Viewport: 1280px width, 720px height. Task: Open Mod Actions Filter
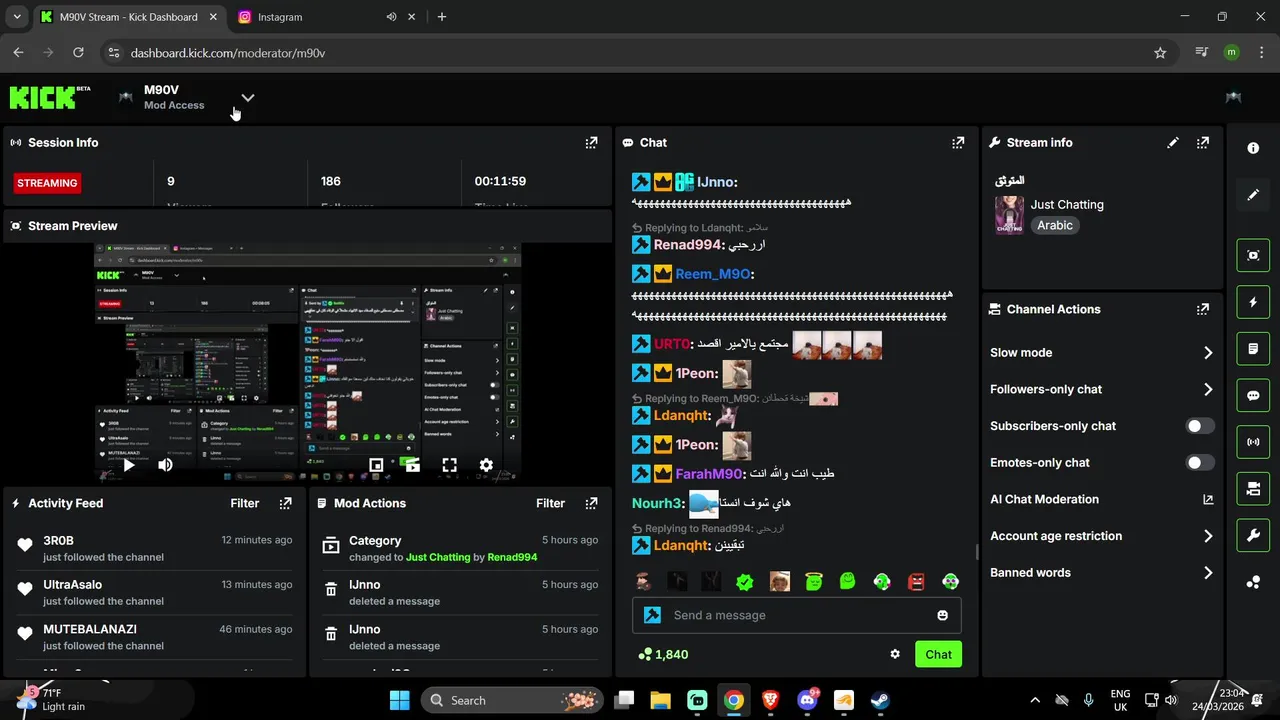coord(551,503)
